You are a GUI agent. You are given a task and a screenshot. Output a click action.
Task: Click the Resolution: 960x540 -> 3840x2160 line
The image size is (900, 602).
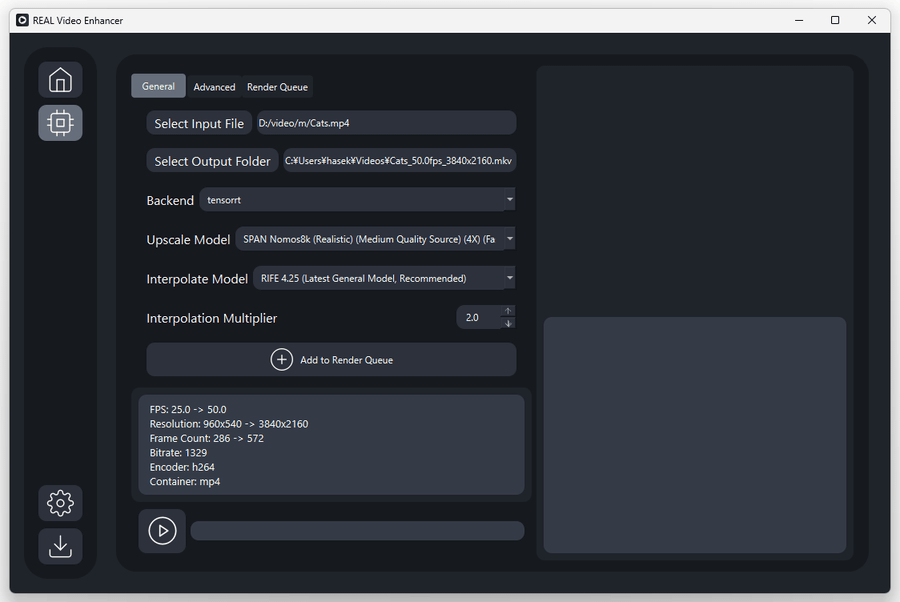coord(228,424)
